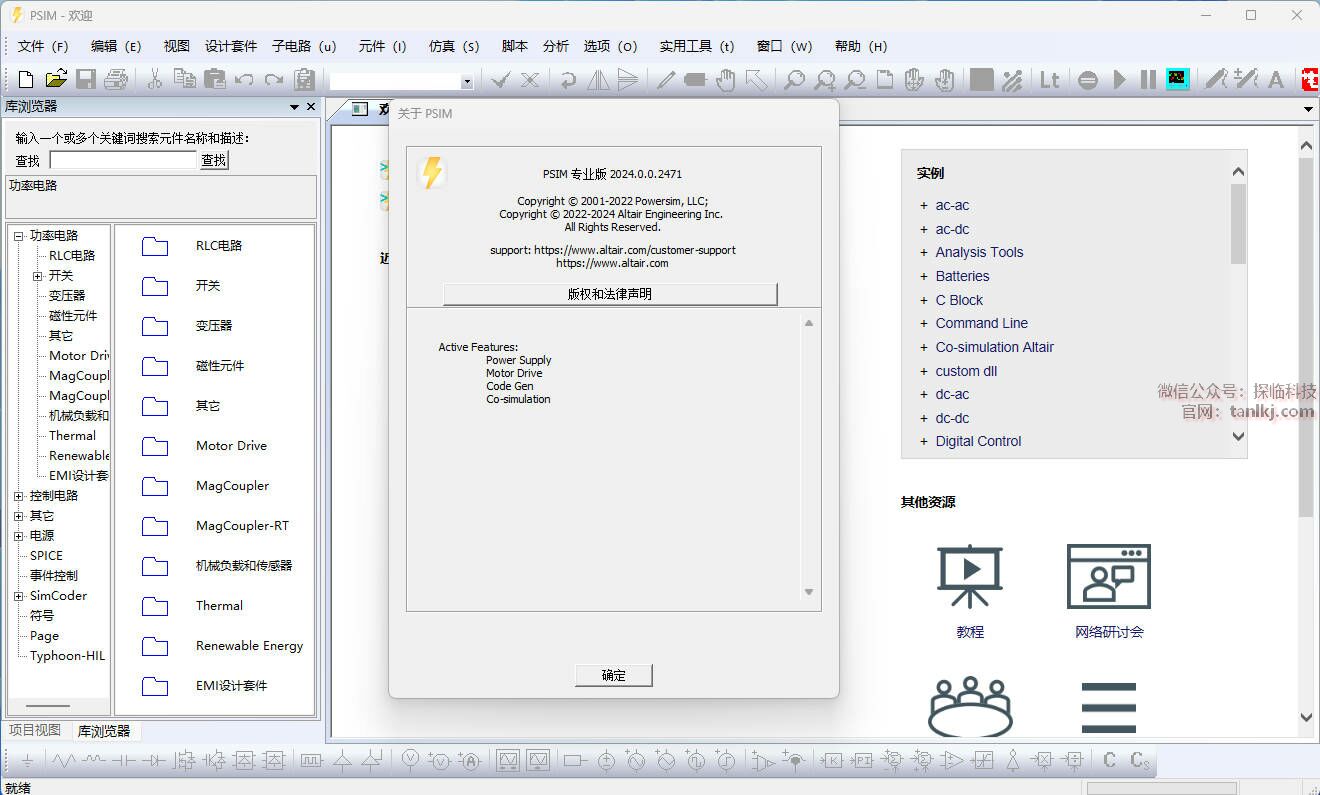This screenshot has height=795, width=1320.
Task: Expand the SimCoder tree node
Action: [19, 596]
